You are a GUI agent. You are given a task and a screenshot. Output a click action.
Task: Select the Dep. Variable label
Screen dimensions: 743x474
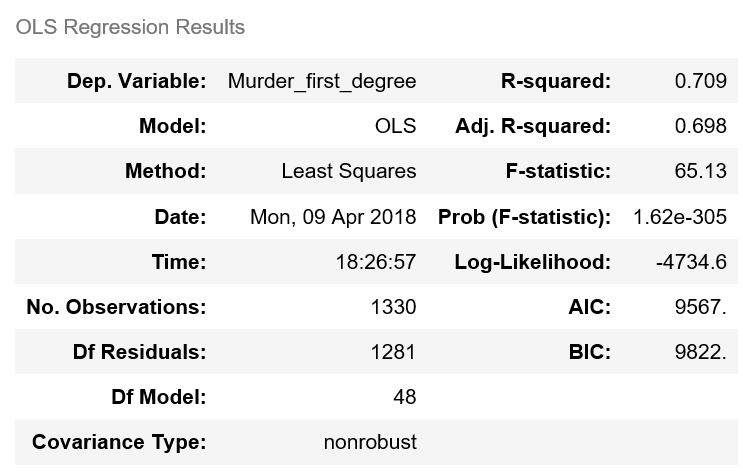tap(136, 81)
